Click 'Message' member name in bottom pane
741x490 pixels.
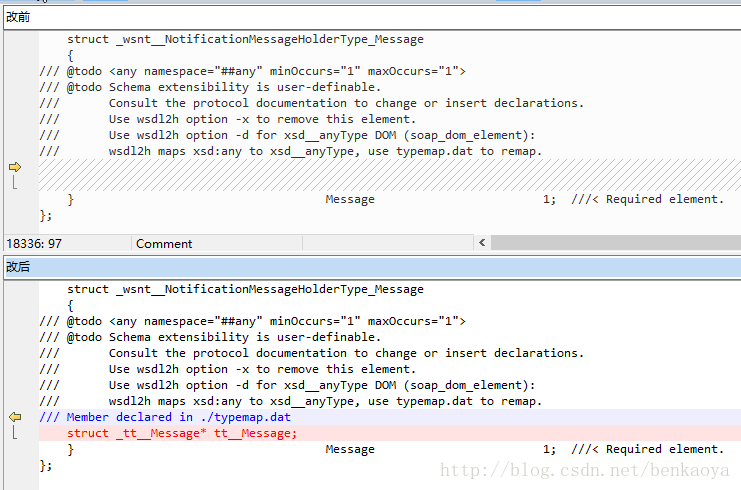350,449
